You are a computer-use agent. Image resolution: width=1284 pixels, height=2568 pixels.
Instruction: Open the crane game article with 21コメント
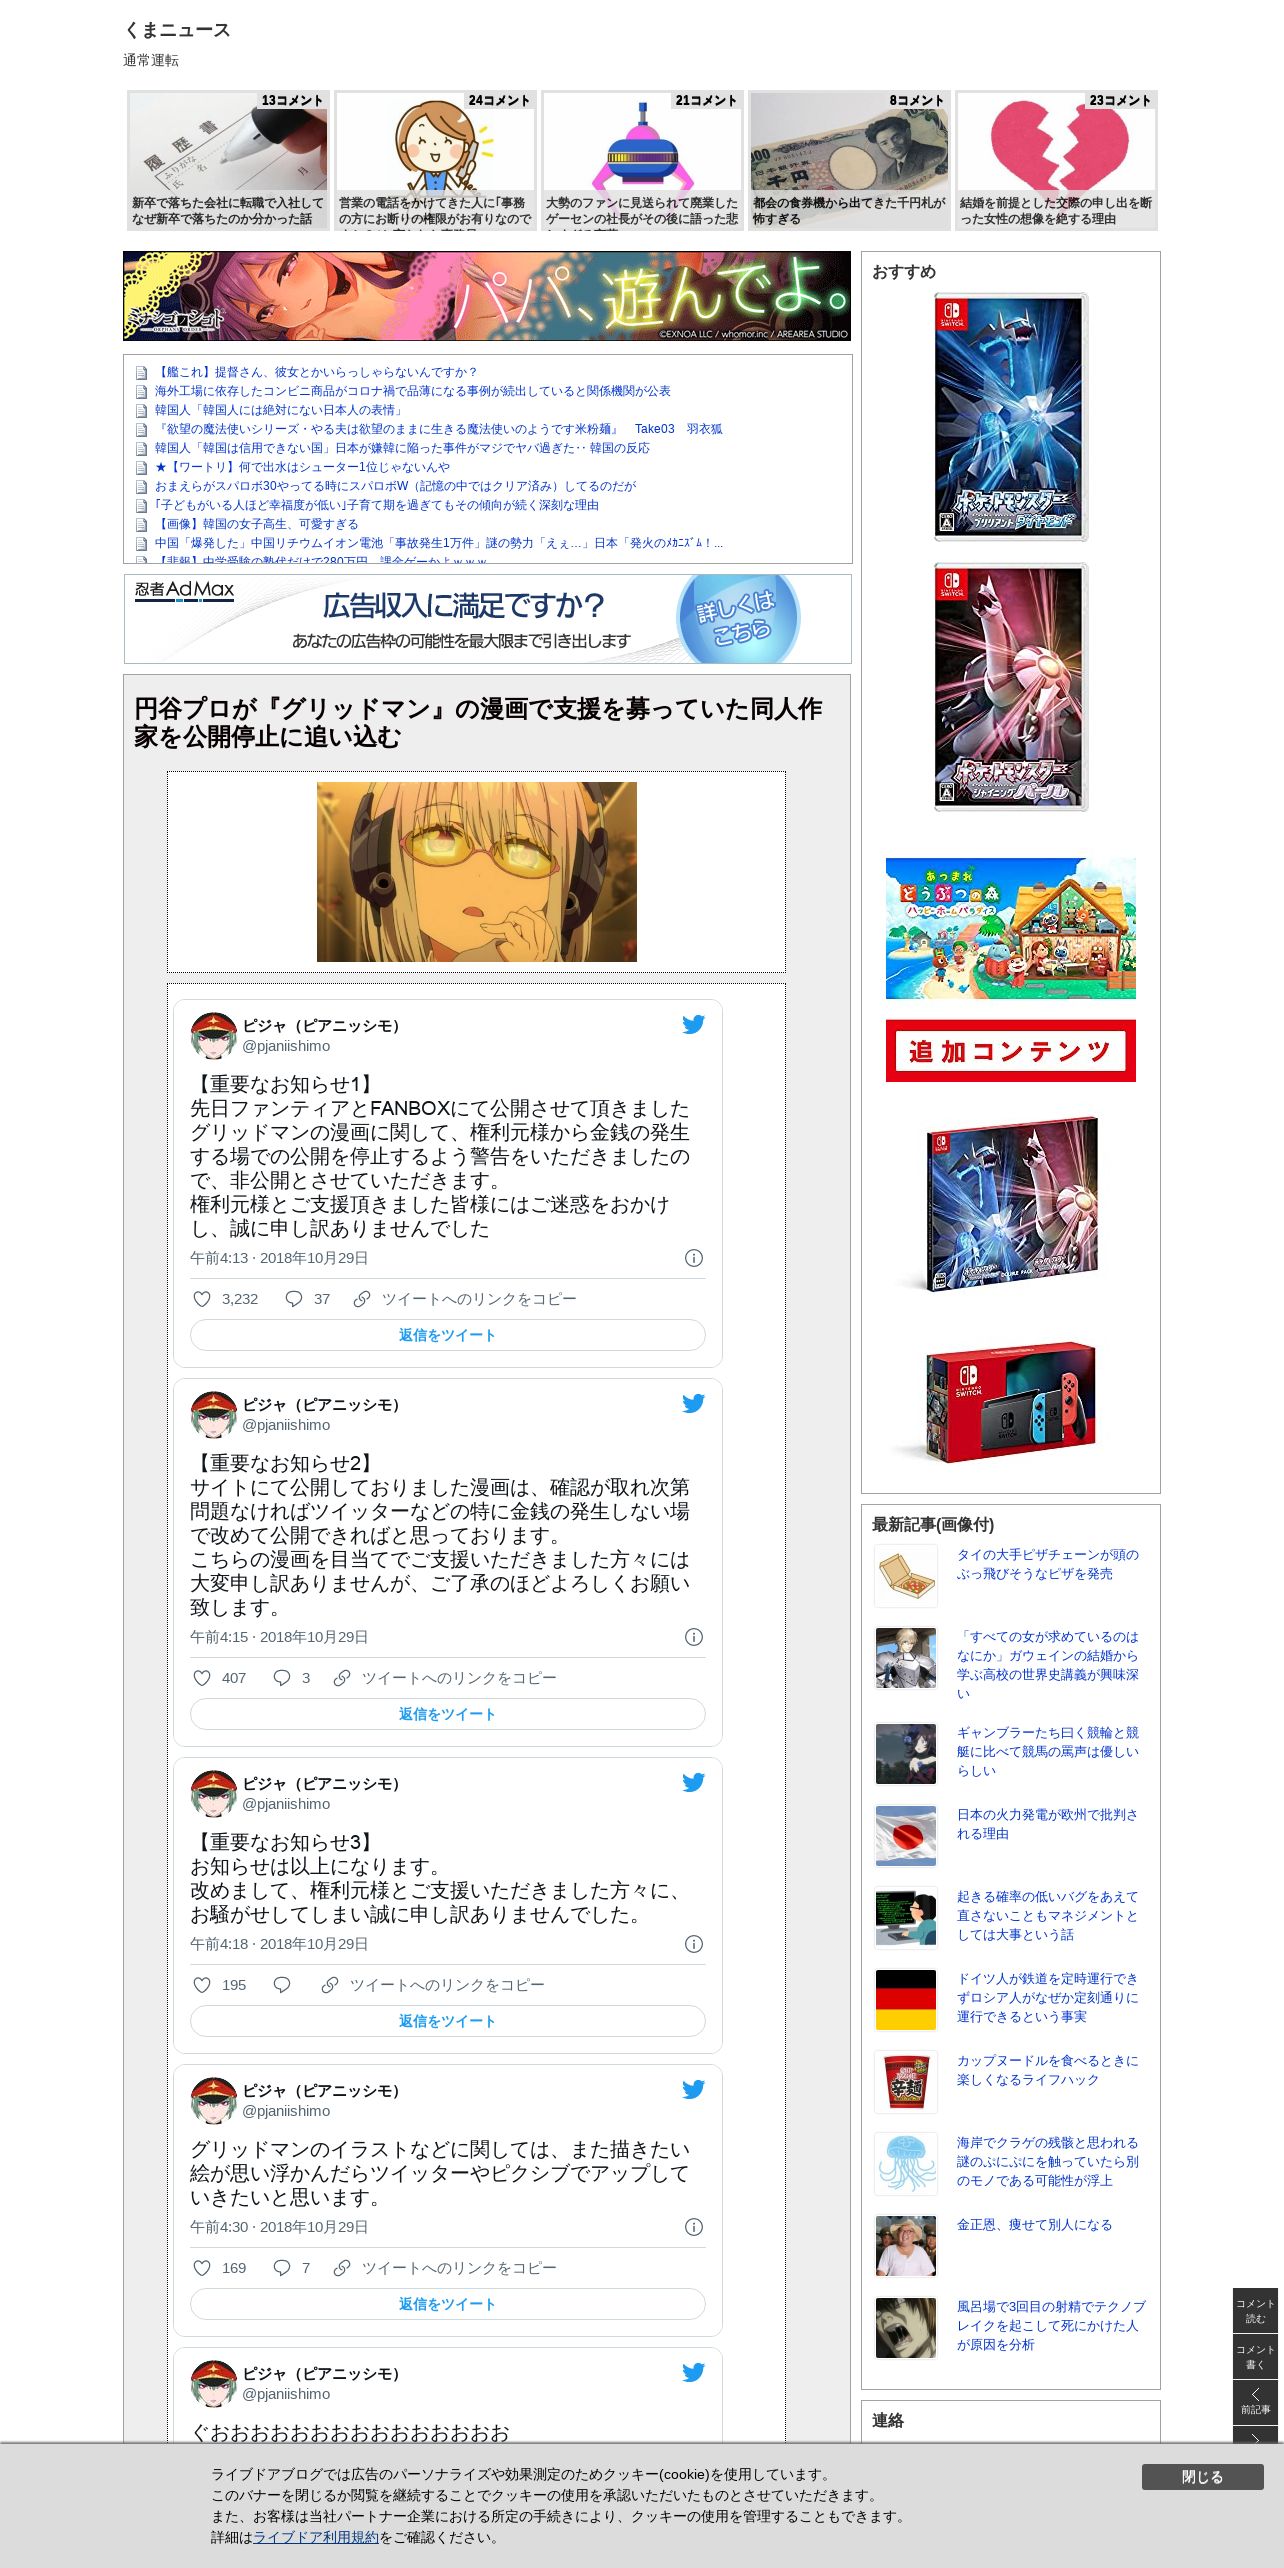click(642, 160)
